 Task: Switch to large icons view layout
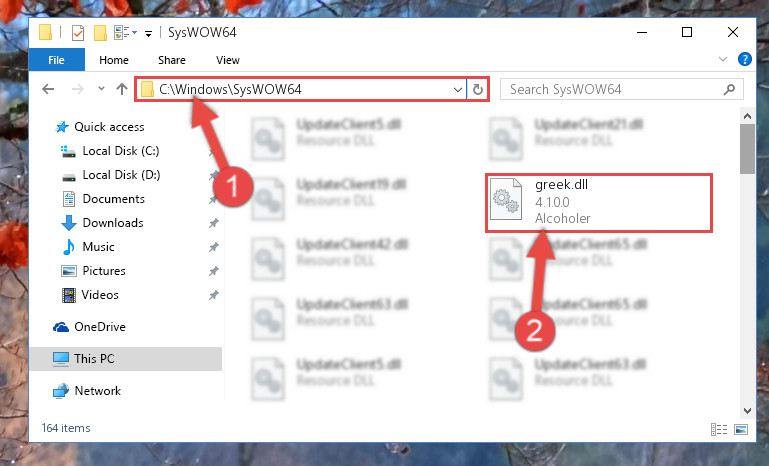click(741, 430)
